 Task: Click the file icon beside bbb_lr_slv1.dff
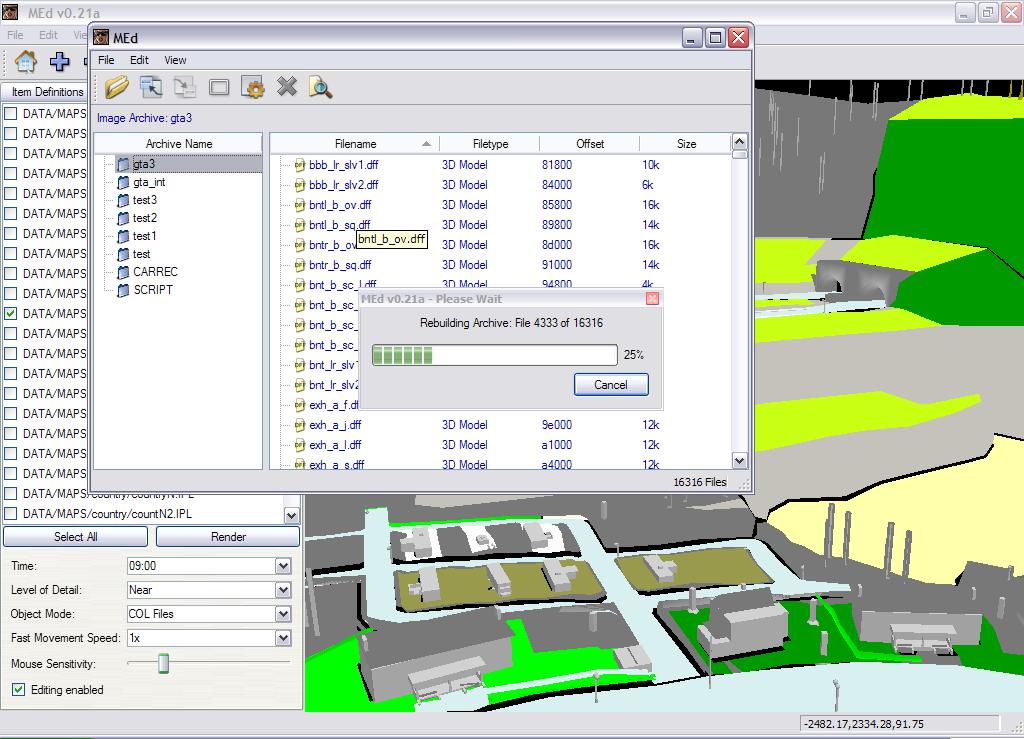(x=300, y=165)
